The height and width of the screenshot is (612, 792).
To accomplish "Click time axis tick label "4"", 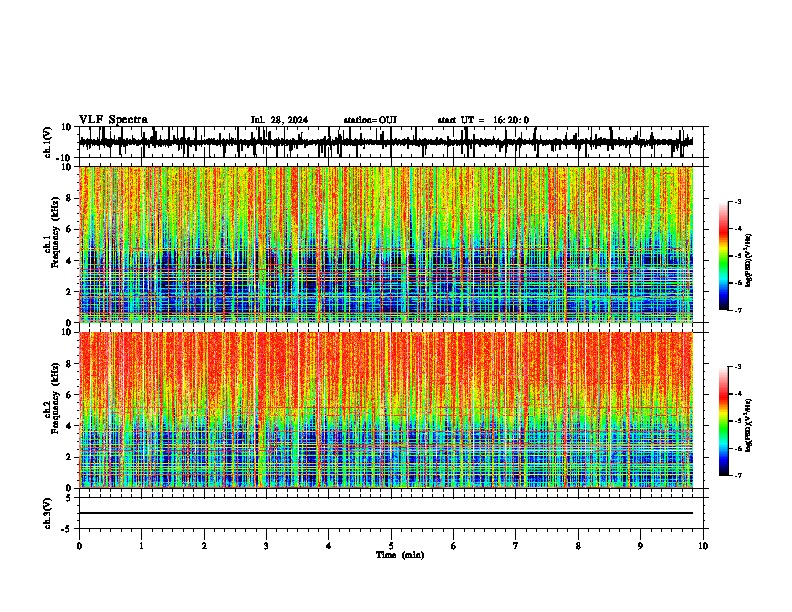I will point(329,546).
